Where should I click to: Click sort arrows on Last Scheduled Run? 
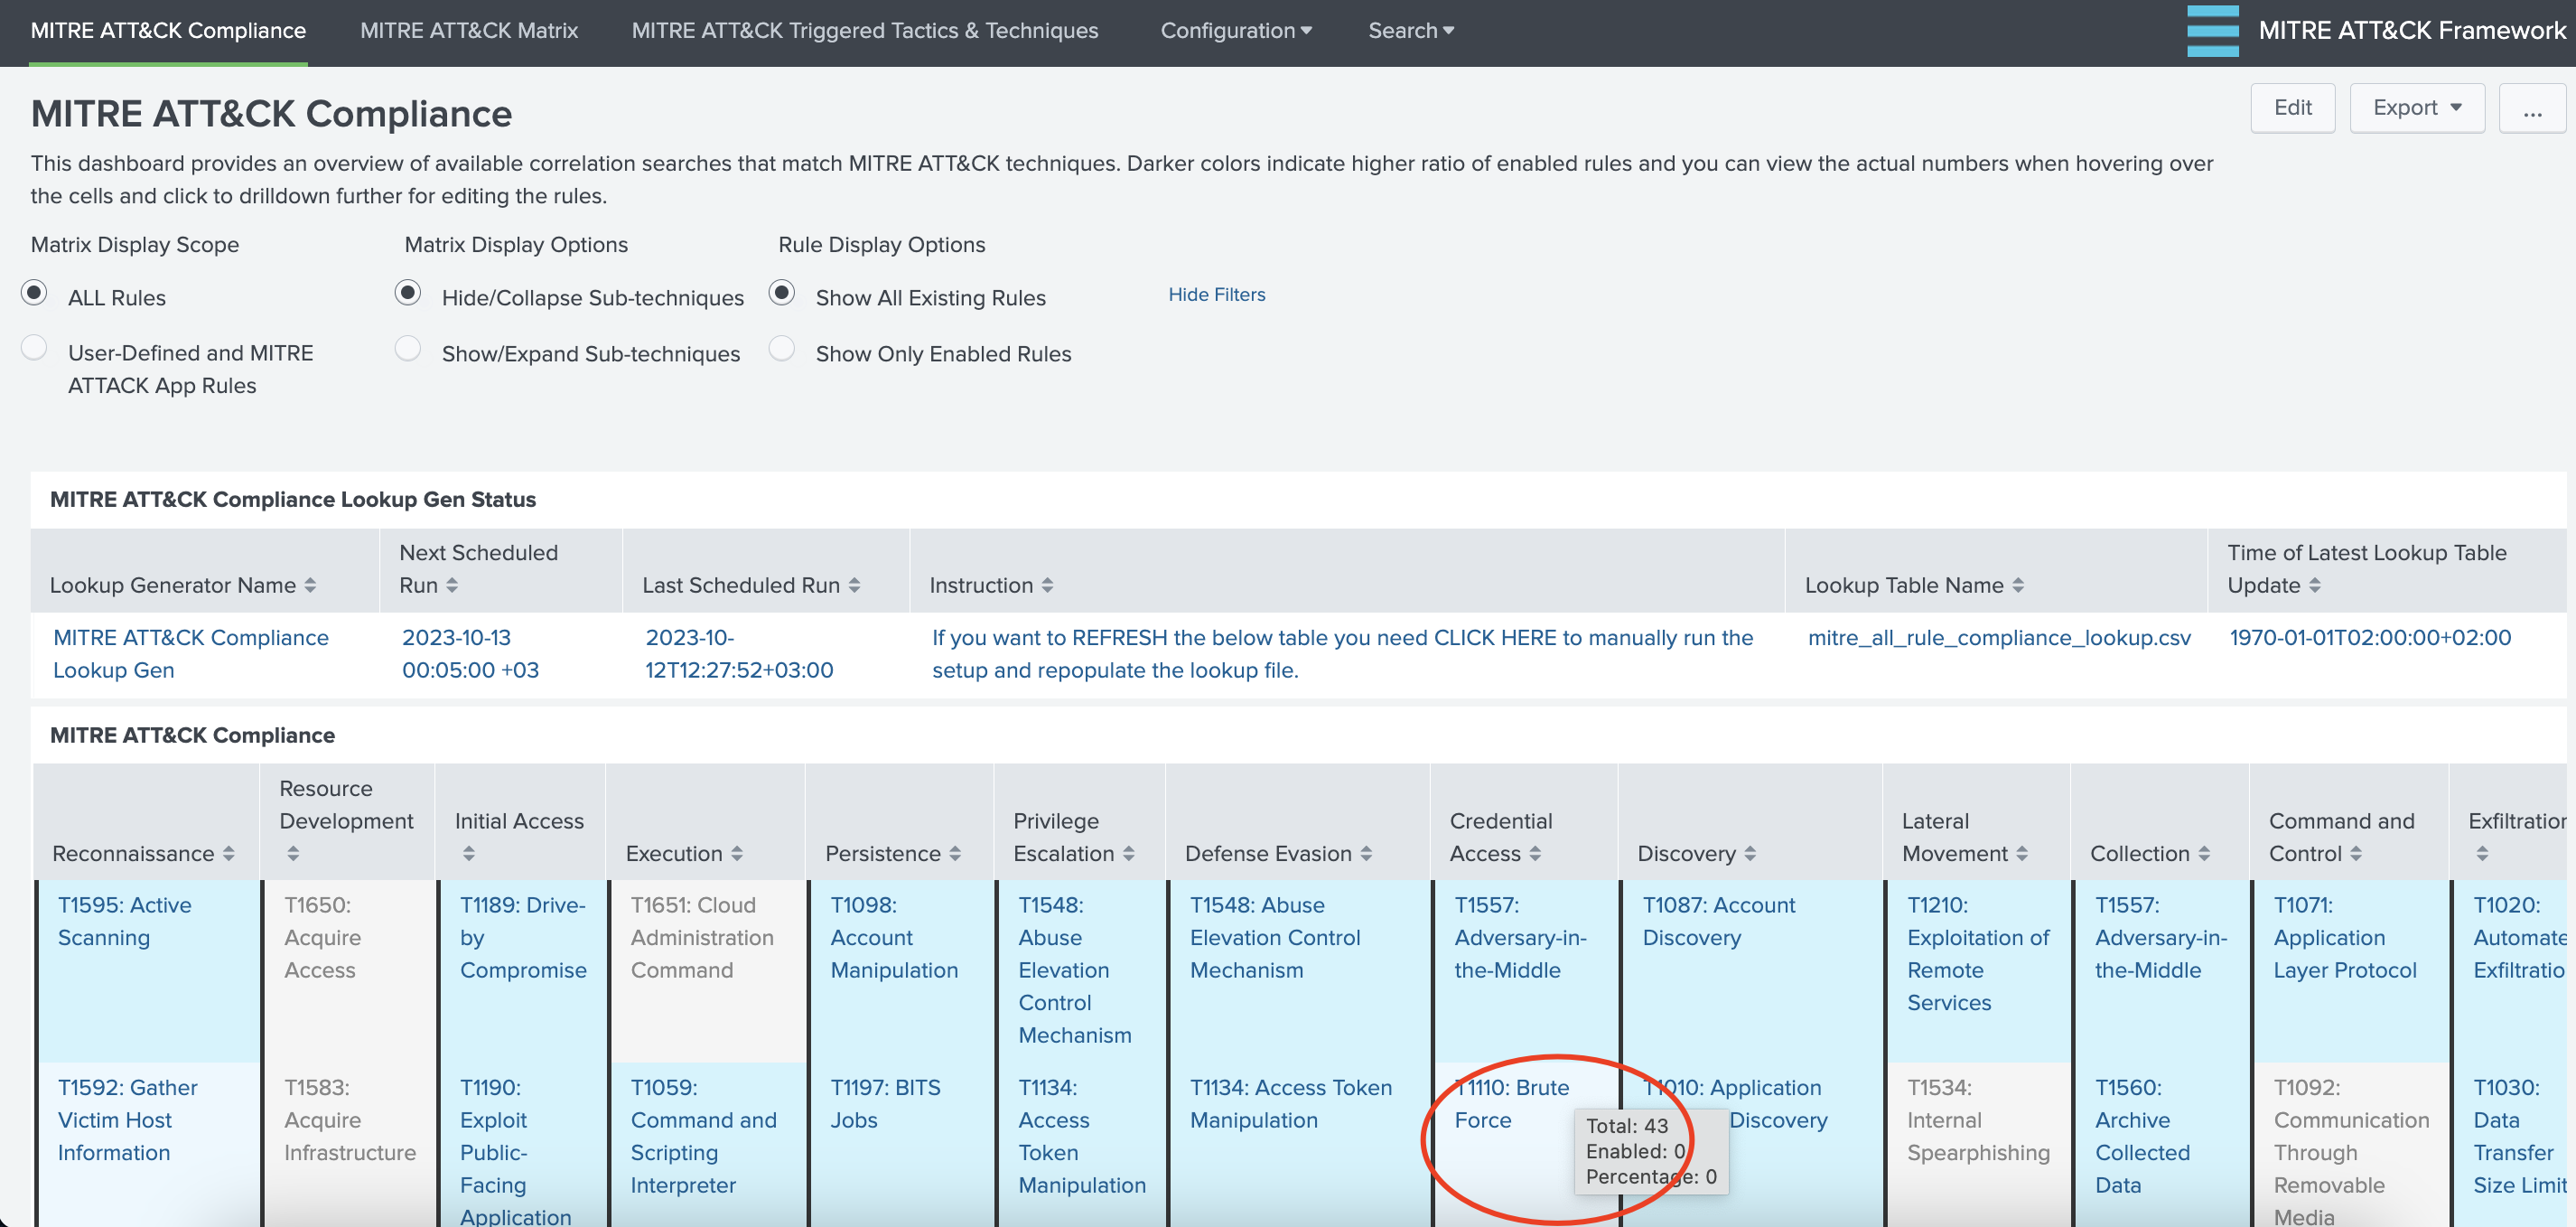(854, 586)
